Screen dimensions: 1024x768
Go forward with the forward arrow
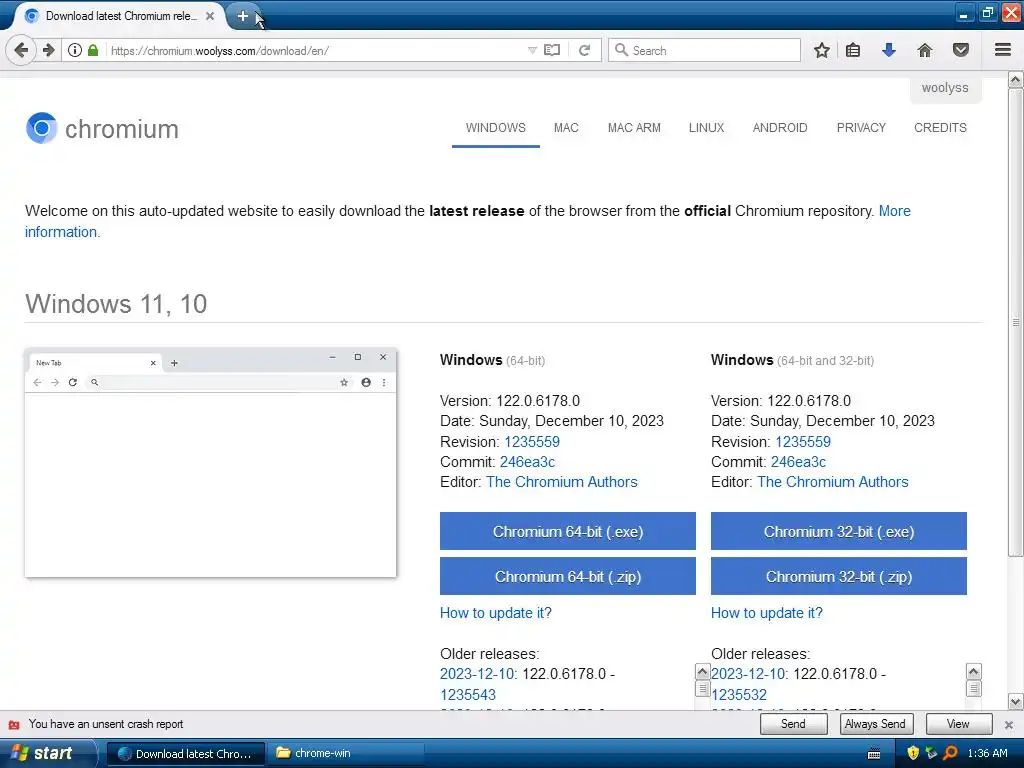click(48, 50)
